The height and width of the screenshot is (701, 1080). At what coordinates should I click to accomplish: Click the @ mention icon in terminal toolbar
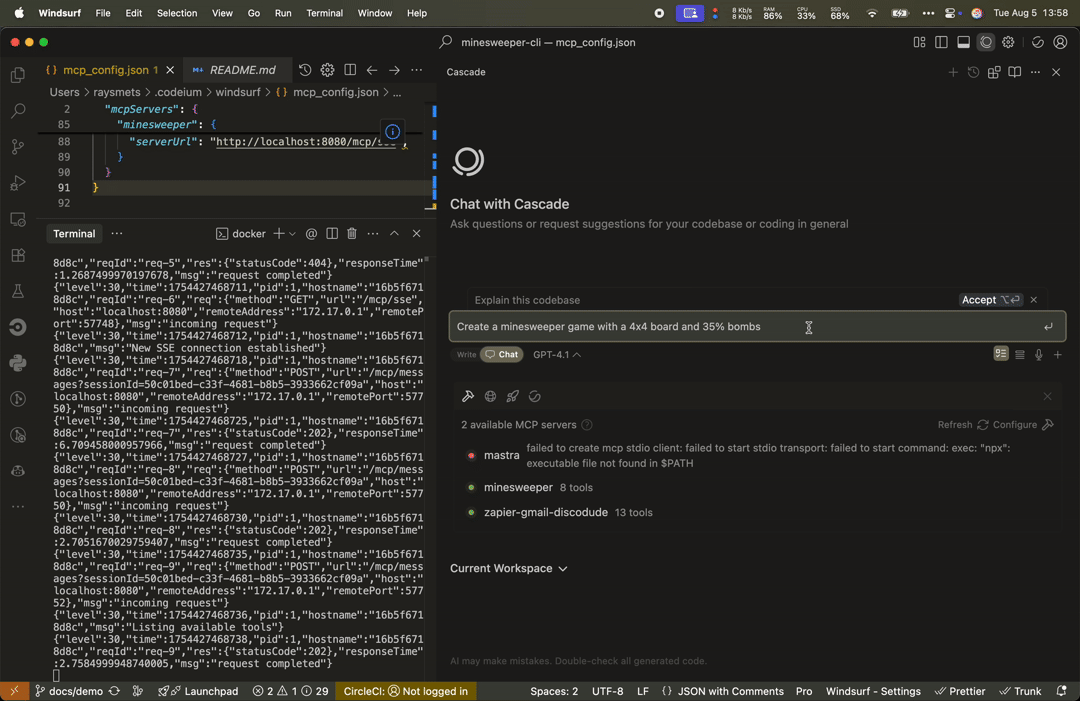[311, 234]
